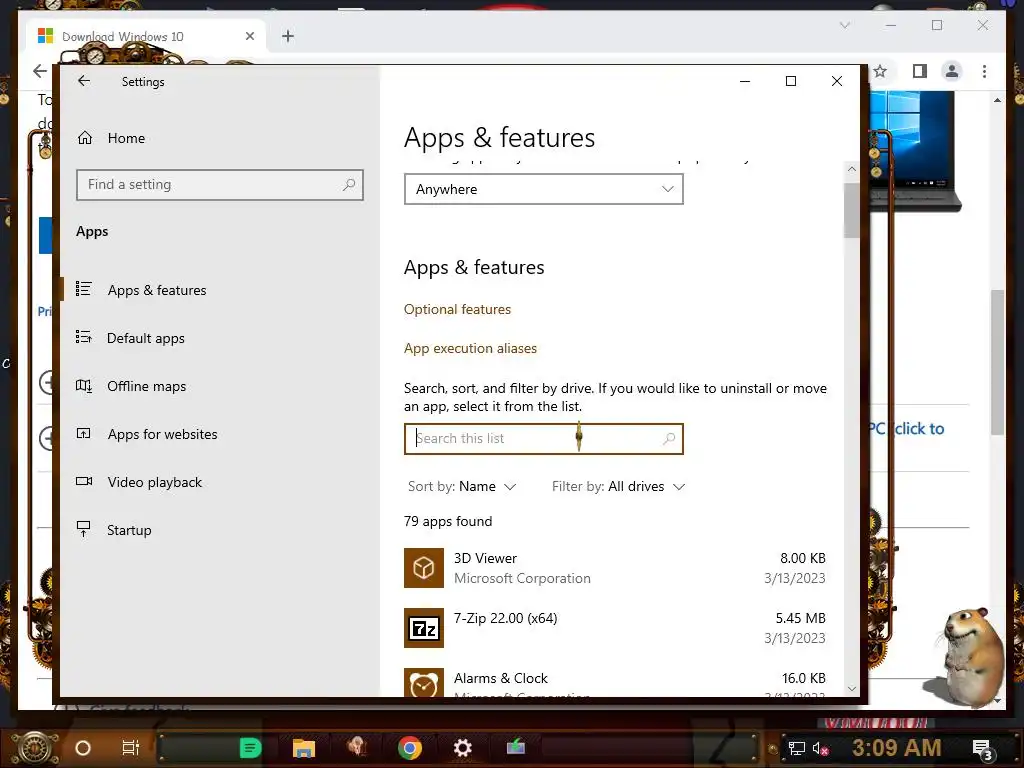Image resolution: width=1024 pixels, height=768 pixels.
Task: Click the search icon in Search this list
Action: click(x=669, y=439)
